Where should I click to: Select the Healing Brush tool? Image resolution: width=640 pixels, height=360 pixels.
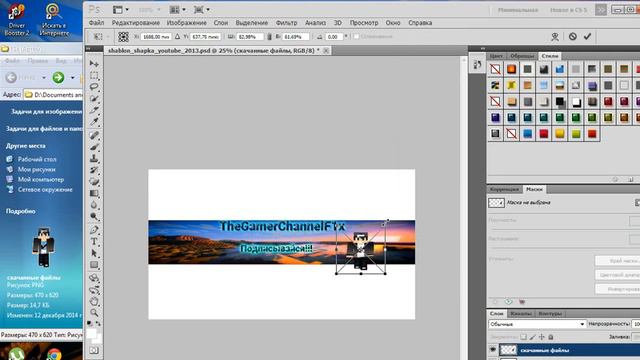pyautogui.click(x=94, y=135)
